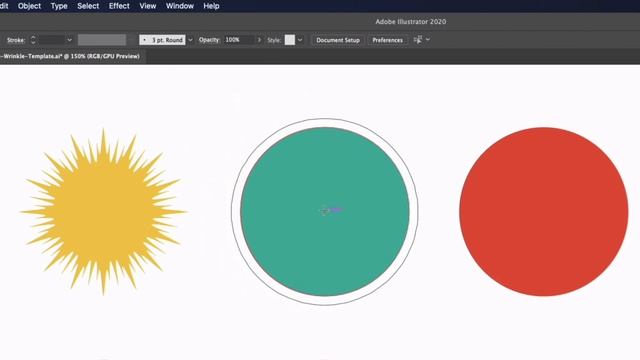Expand the align options dropdown arrow
Image resolution: width=640 pixels, height=360 pixels.
[x=428, y=40]
